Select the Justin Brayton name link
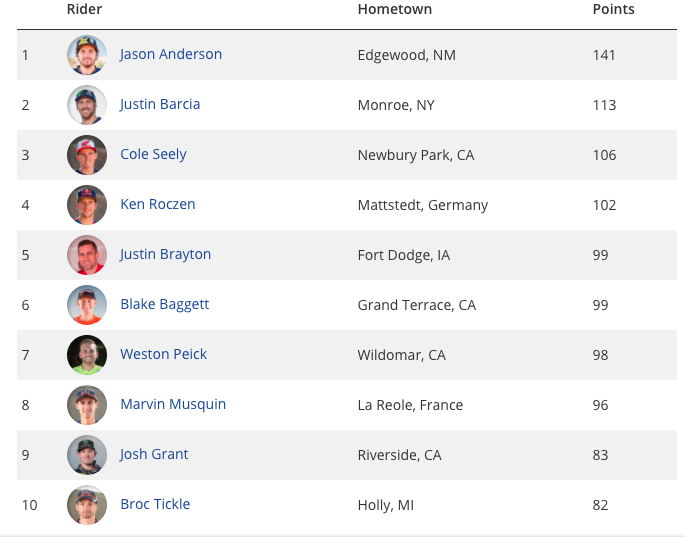The image size is (686, 537). [165, 254]
